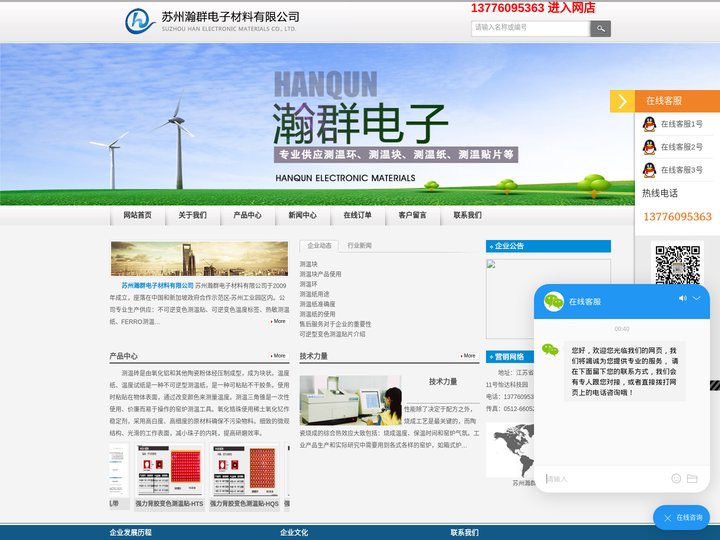Focus the product search input field
Viewport: 720px width, 540px height.
(530, 28)
